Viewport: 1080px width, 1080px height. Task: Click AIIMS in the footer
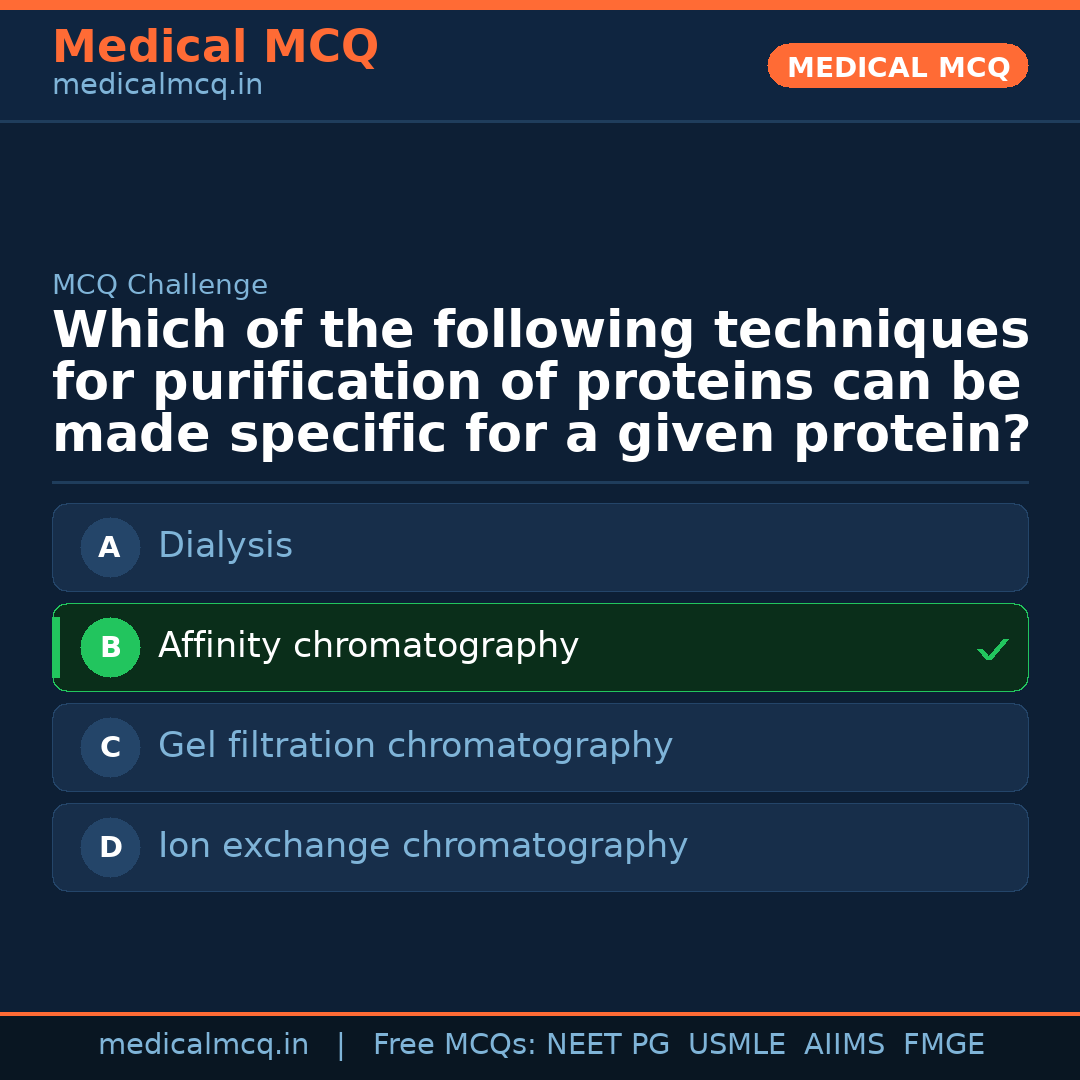[843, 1045]
